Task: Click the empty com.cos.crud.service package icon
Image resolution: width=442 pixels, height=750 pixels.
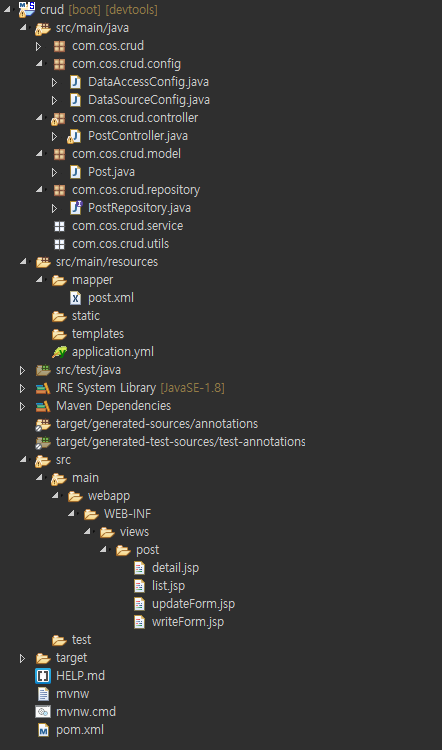Action: pos(59,226)
